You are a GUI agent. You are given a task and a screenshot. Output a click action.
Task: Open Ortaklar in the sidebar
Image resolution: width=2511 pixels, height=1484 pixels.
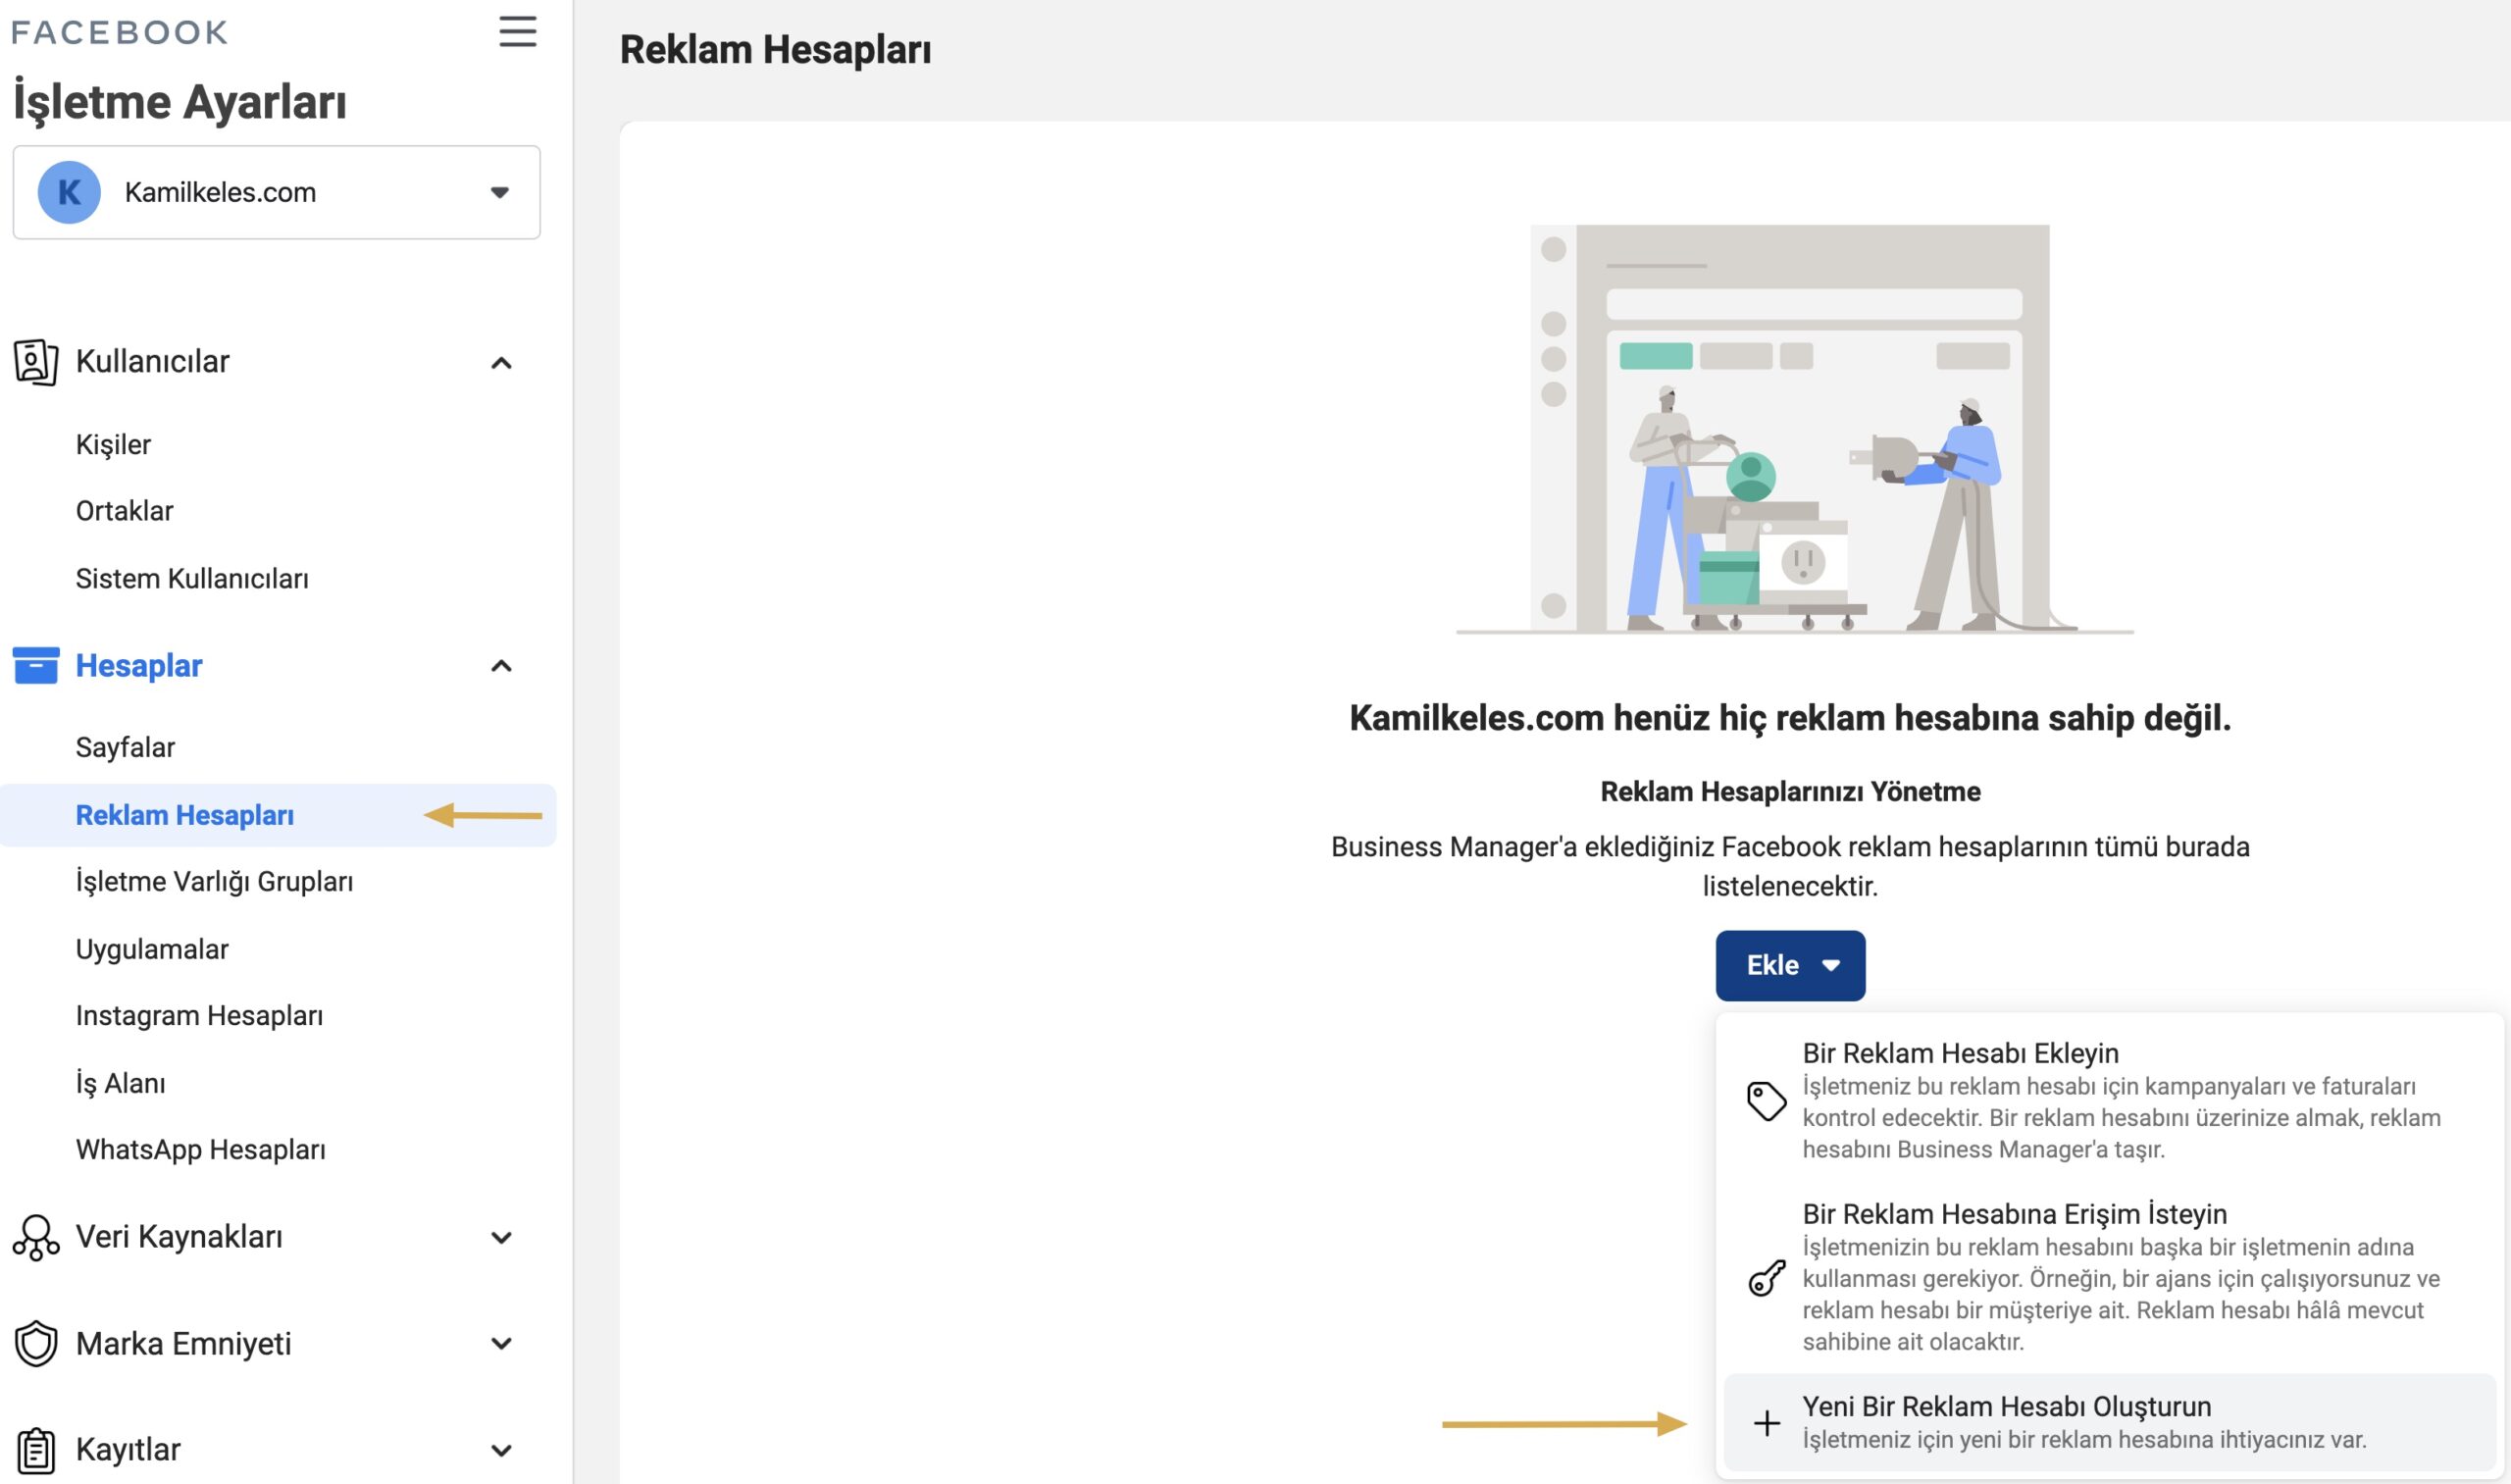pos(124,511)
